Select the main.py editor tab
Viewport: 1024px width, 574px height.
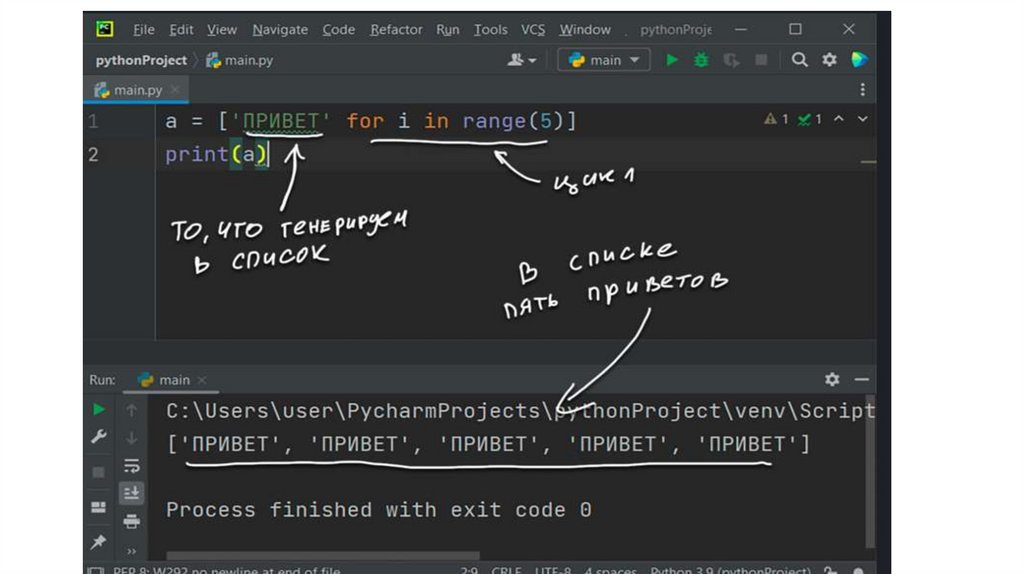[136, 90]
